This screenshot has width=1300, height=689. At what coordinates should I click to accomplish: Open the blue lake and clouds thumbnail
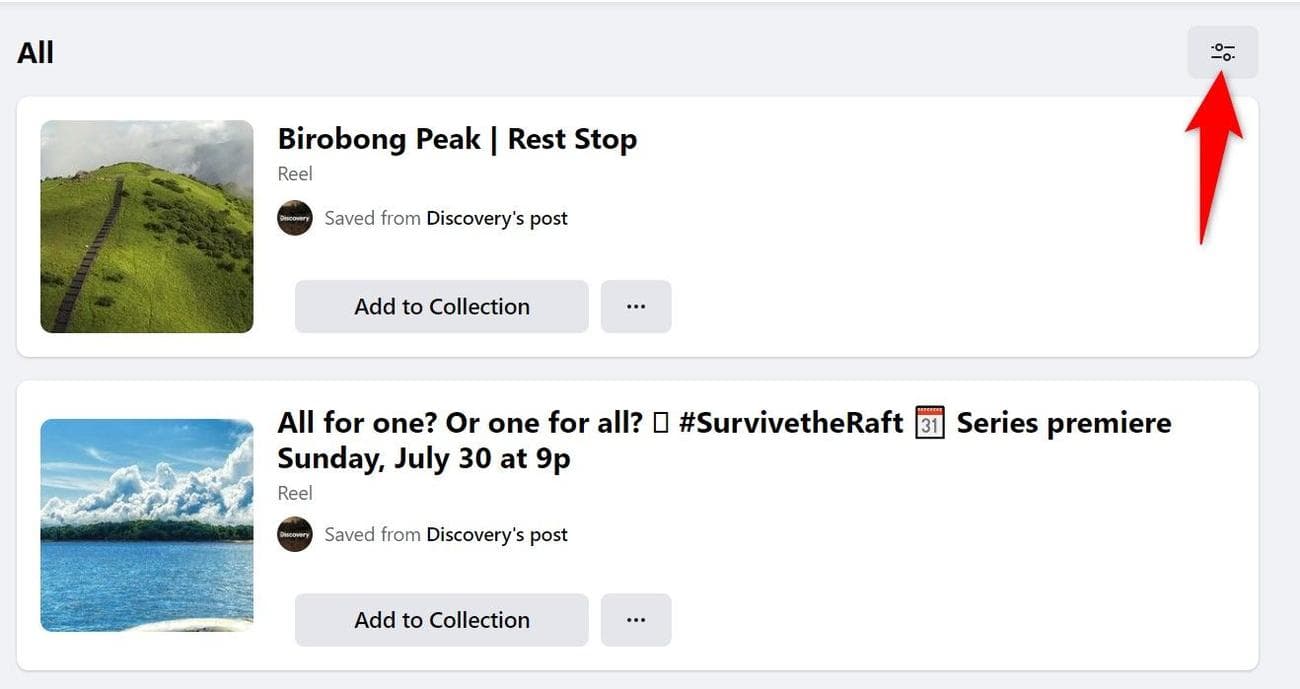click(147, 525)
